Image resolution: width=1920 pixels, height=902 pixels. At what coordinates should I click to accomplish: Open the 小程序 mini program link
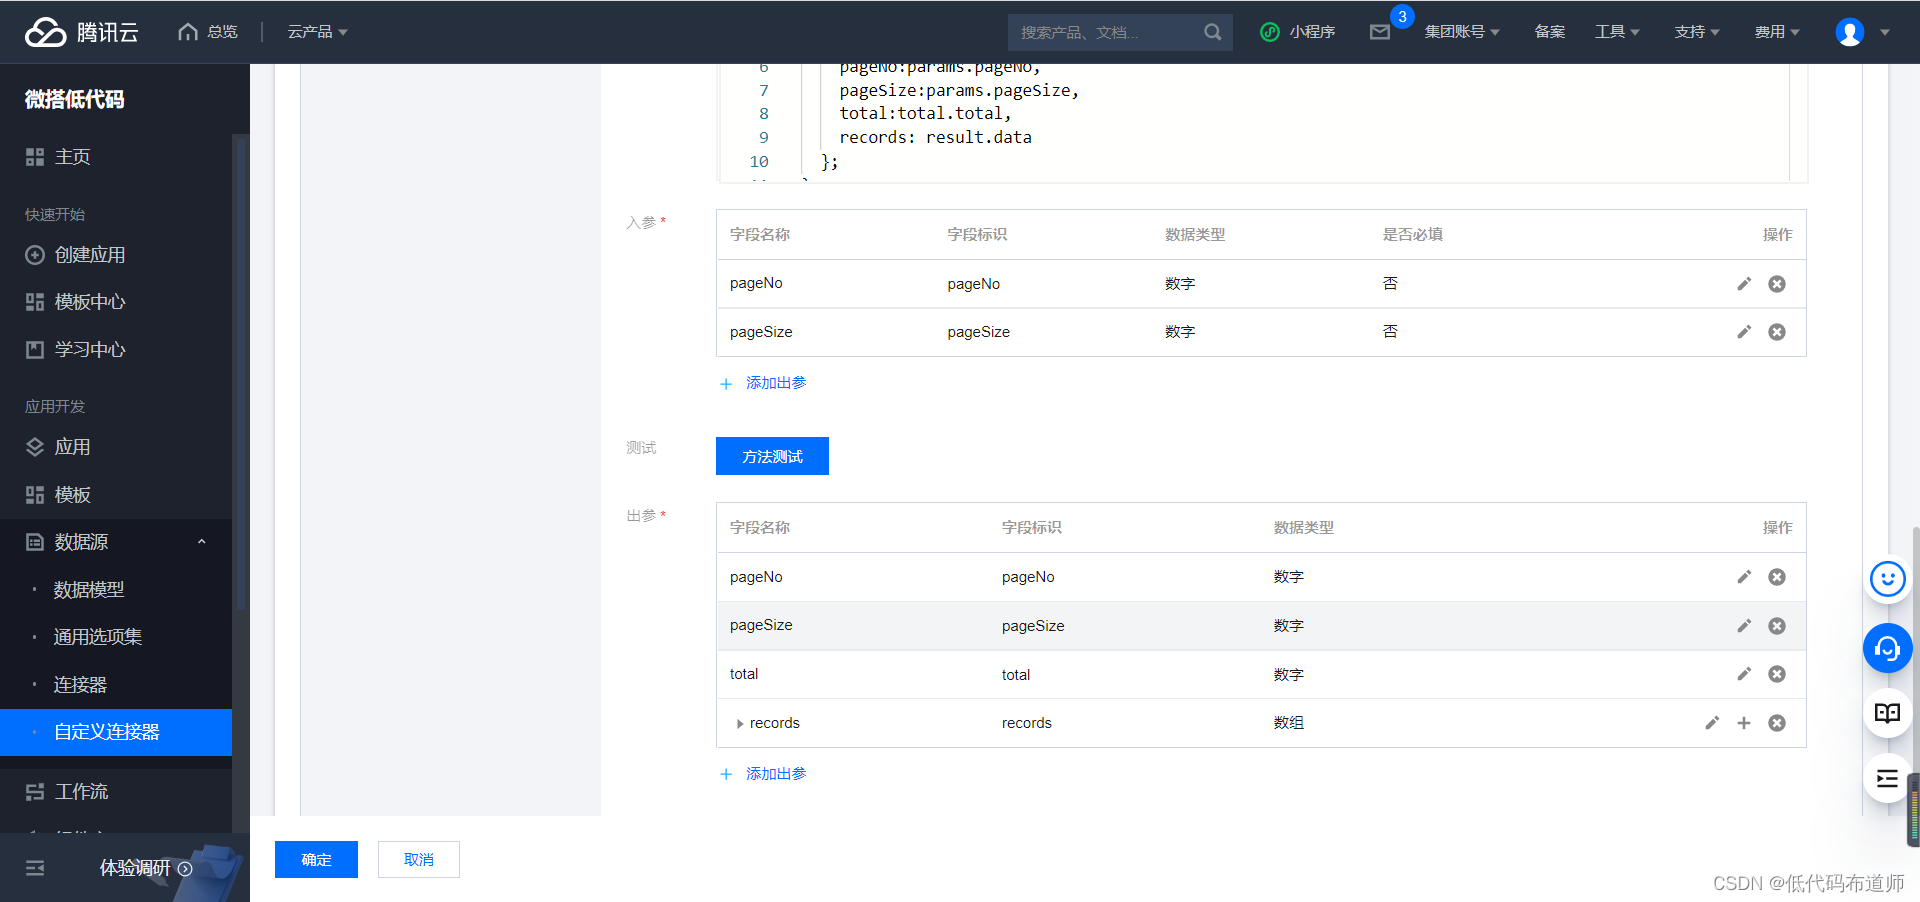1298,32
